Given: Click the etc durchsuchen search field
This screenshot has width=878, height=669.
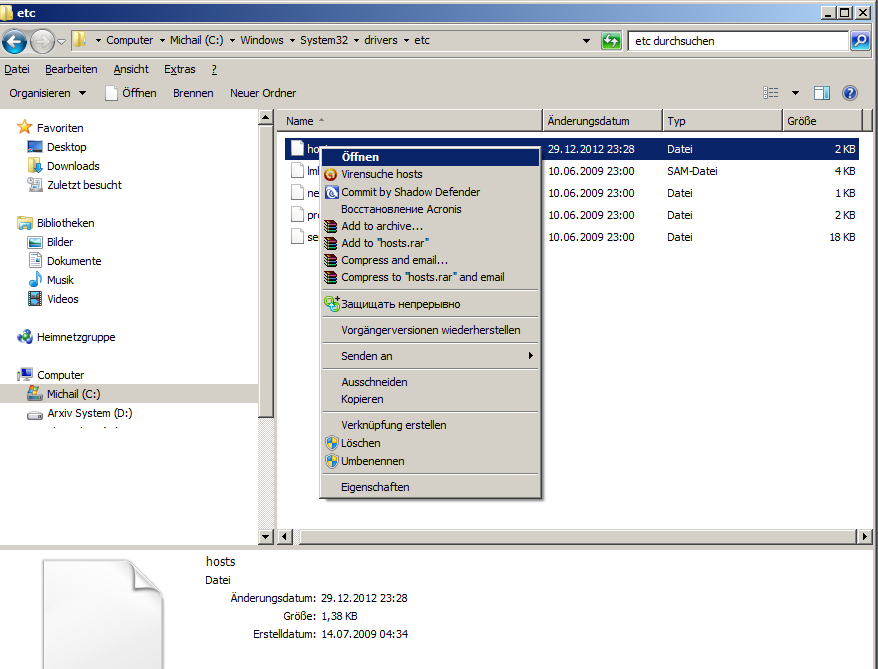Looking at the screenshot, I should 738,41.
